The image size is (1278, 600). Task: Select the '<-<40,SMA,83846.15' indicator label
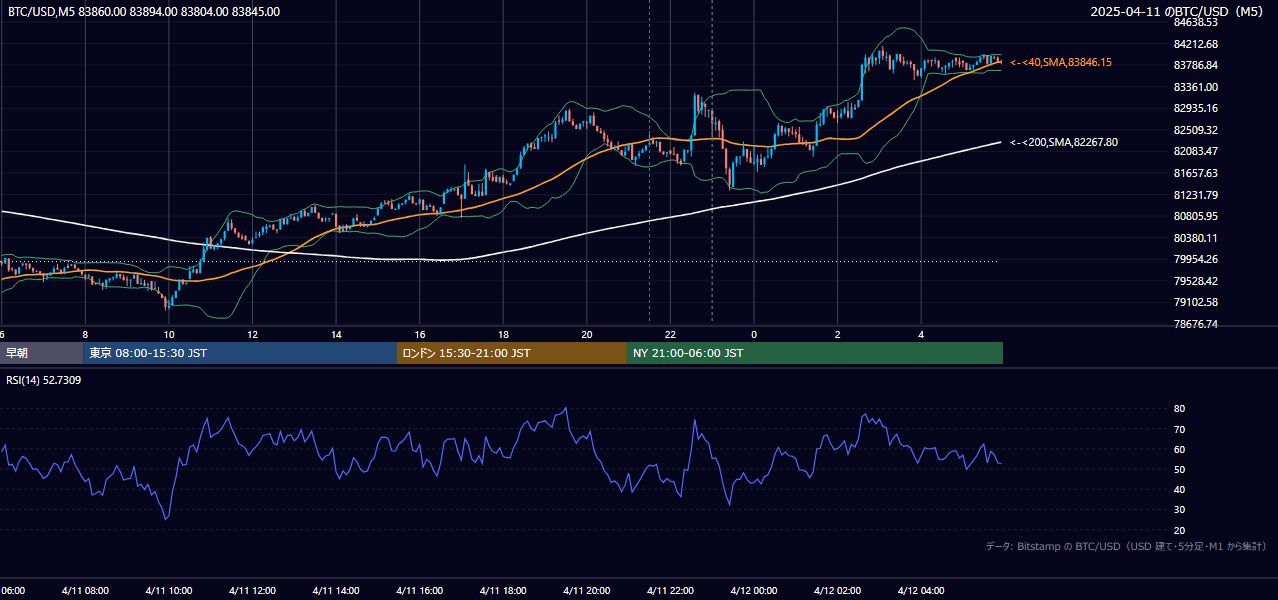click(x=1060, y=62)
